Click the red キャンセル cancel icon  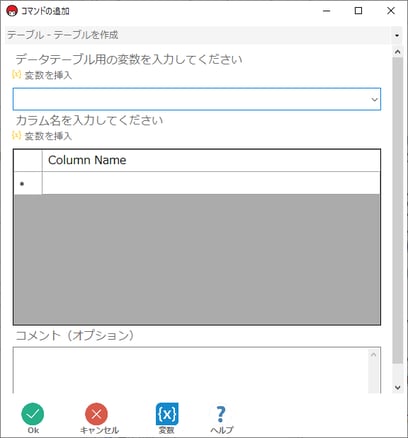click(96, 414)
